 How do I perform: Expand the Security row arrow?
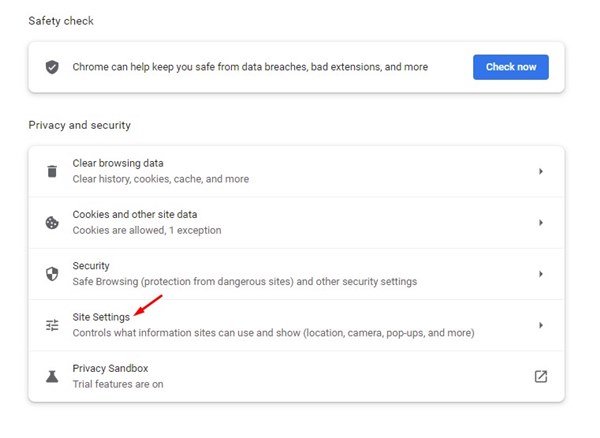pos(541,274)
